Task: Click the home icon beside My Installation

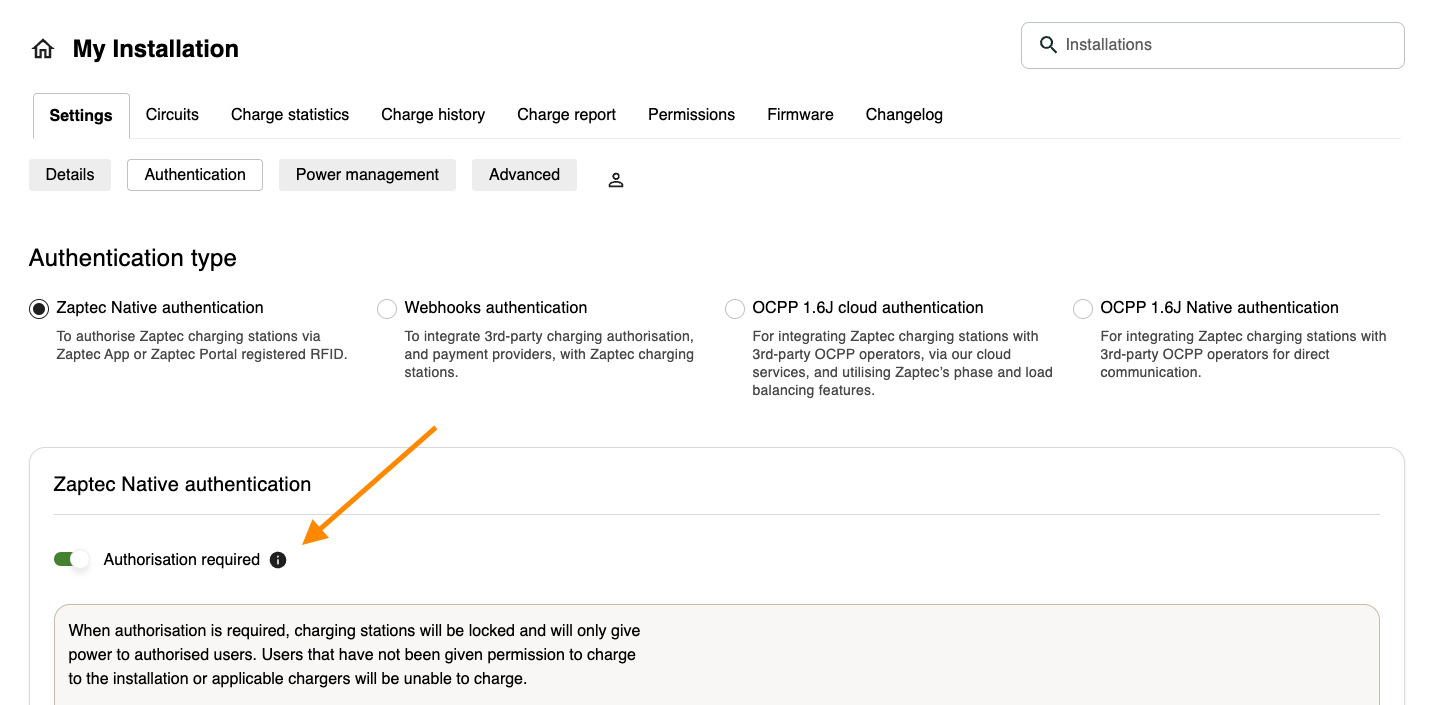Action: (x=43, y=47)
